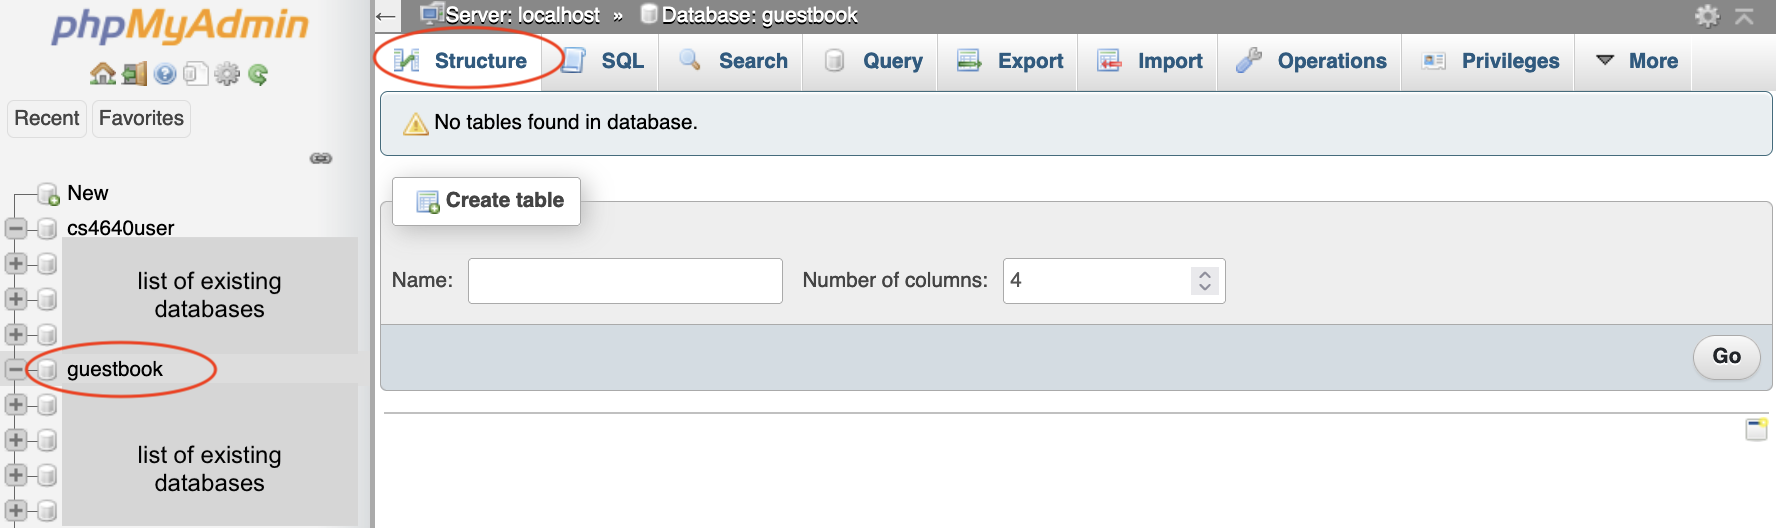Open the query console window icon
1776x528 pixels.
pyautogui.click(x=1756, y=429)
